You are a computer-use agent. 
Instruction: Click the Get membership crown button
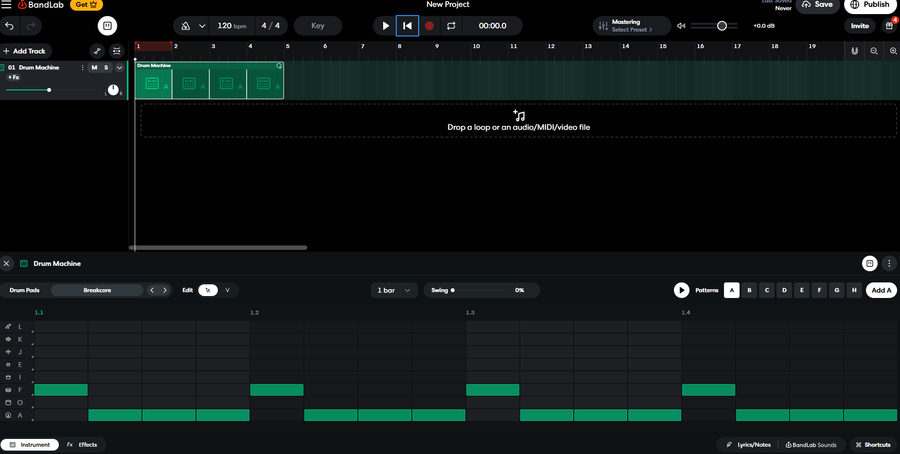point(86,5)
